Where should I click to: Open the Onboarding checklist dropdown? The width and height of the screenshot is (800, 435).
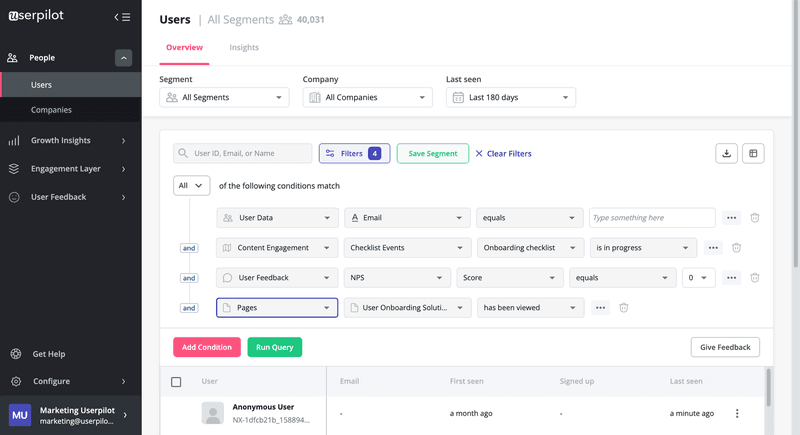coord(531,248)
